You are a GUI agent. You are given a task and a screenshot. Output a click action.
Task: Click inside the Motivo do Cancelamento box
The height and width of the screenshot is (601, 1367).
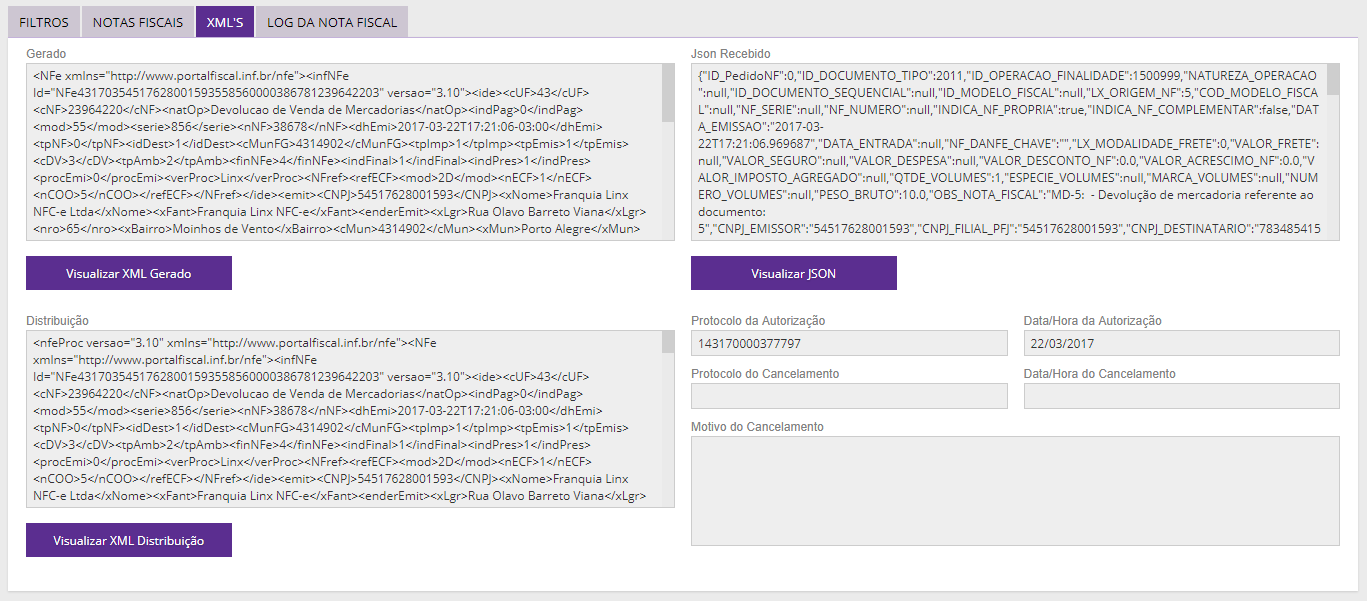tap(1015, 490)
